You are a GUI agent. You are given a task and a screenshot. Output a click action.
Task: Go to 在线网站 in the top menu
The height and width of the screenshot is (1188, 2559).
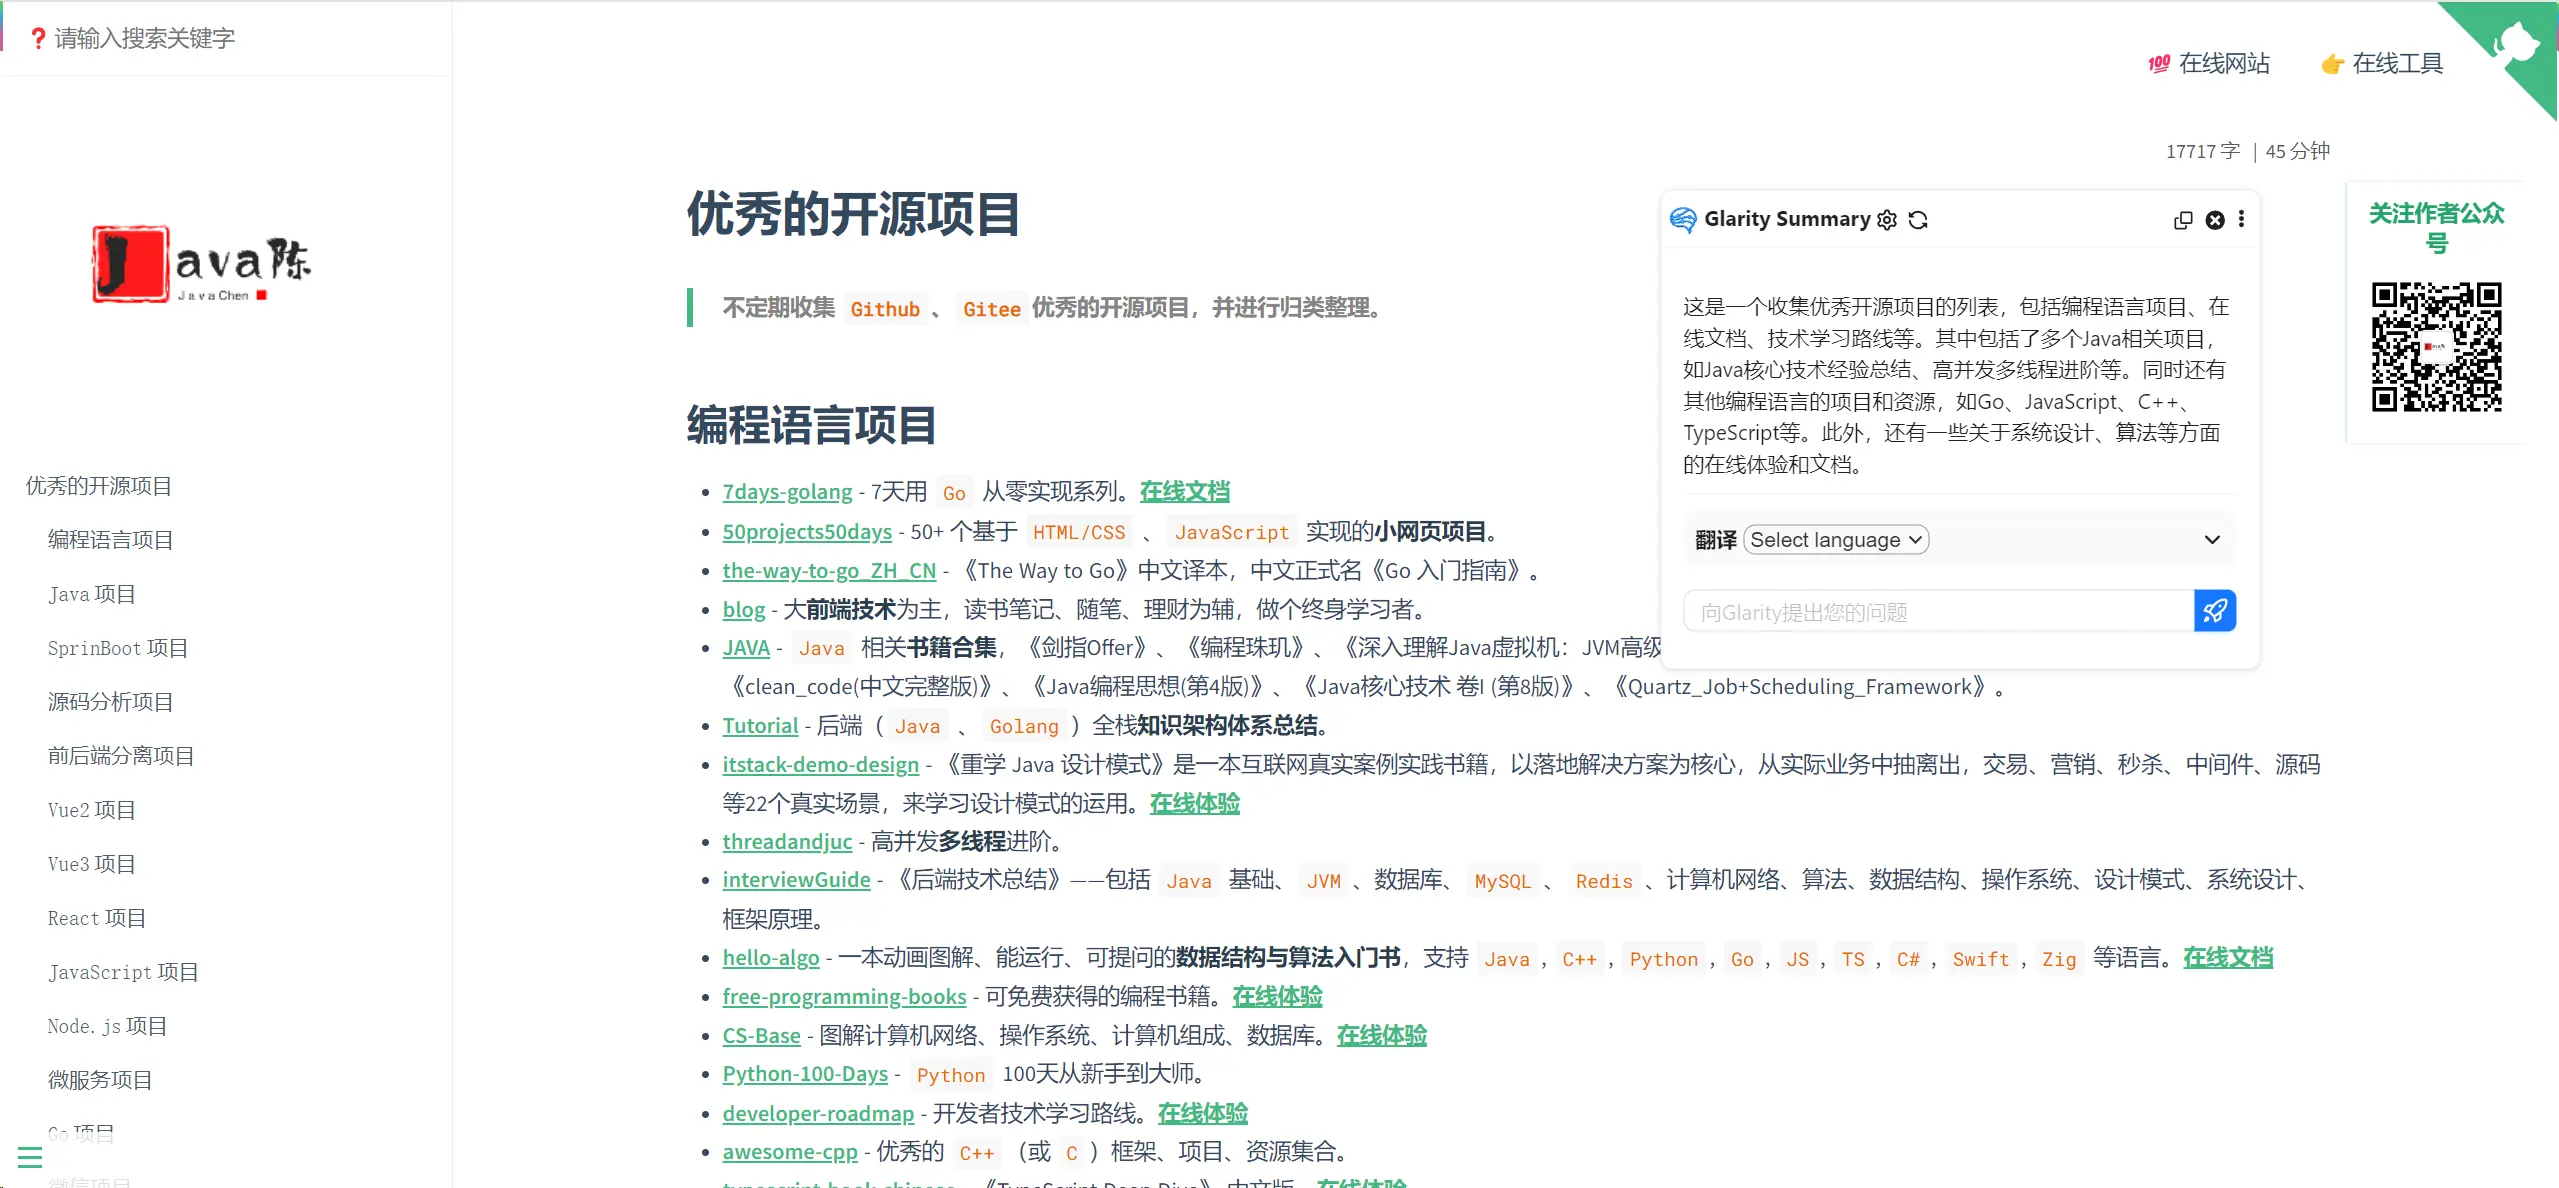tap(2223, 62)
